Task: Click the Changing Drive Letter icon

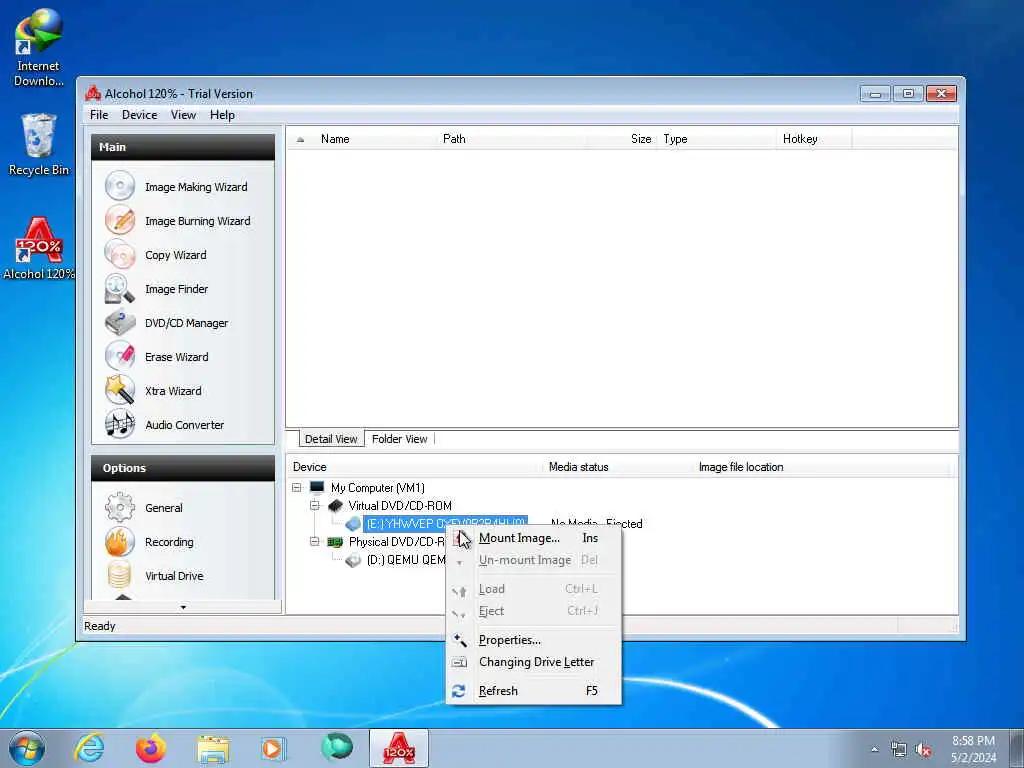Action: click(x=459, y=662)
